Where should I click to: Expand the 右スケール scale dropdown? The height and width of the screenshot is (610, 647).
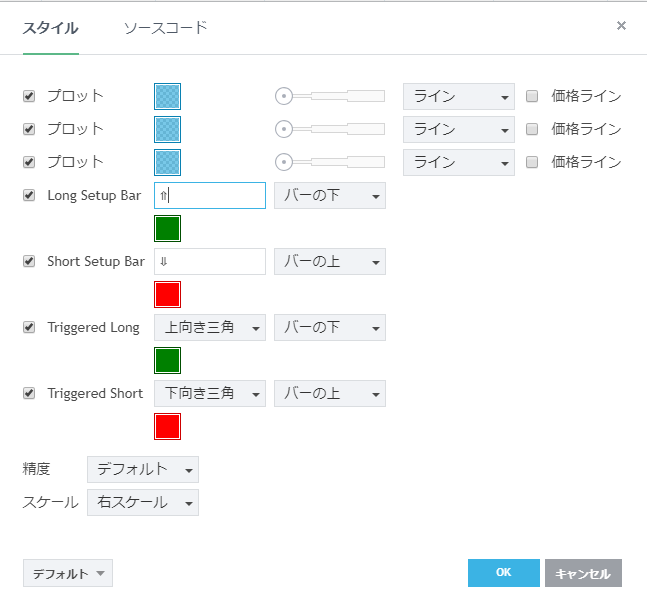(x=142, y=502)
